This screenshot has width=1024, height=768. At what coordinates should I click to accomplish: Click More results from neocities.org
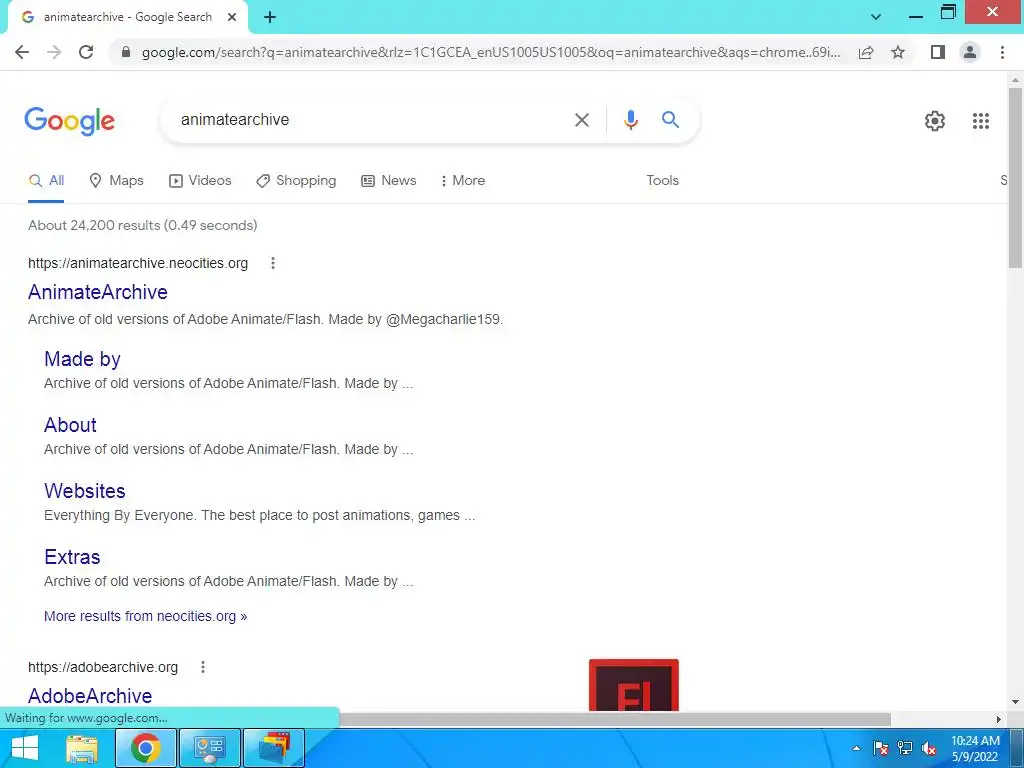[x=146, y=616]
